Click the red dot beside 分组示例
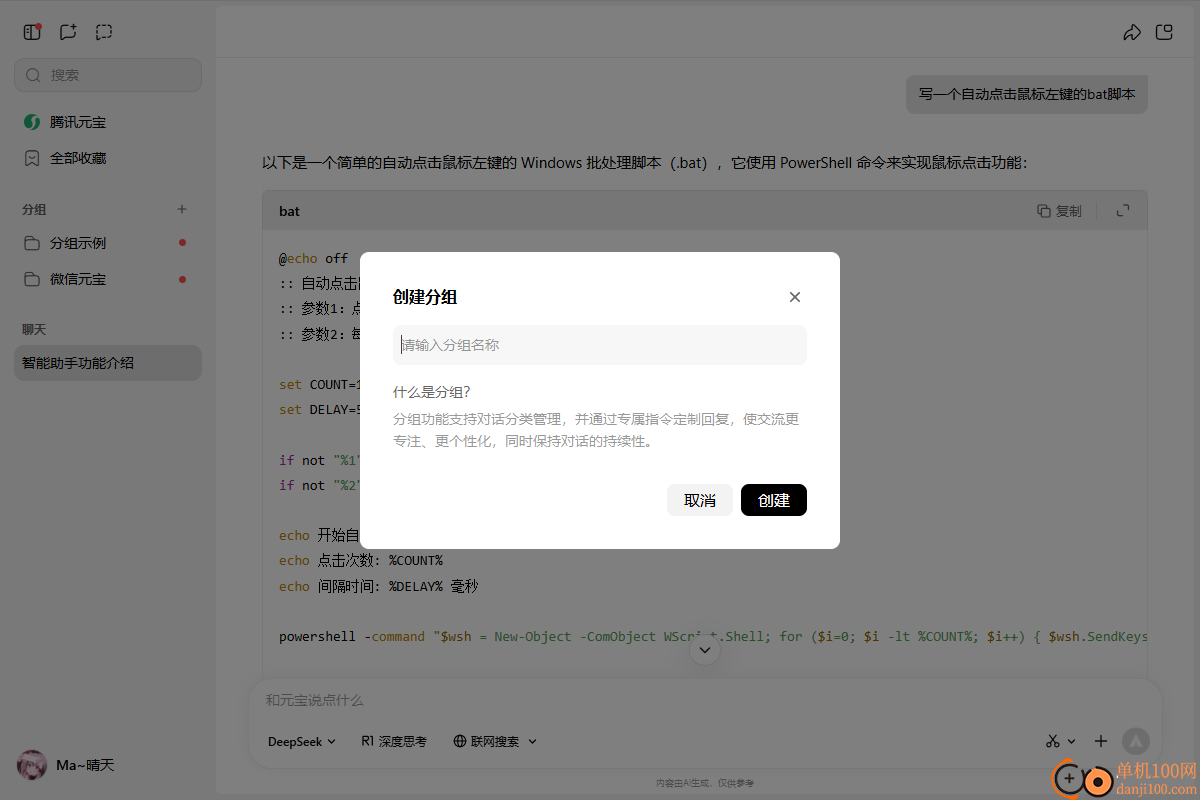The width and height of the screenshot is (1200, 800). click(x=182, y=243)
